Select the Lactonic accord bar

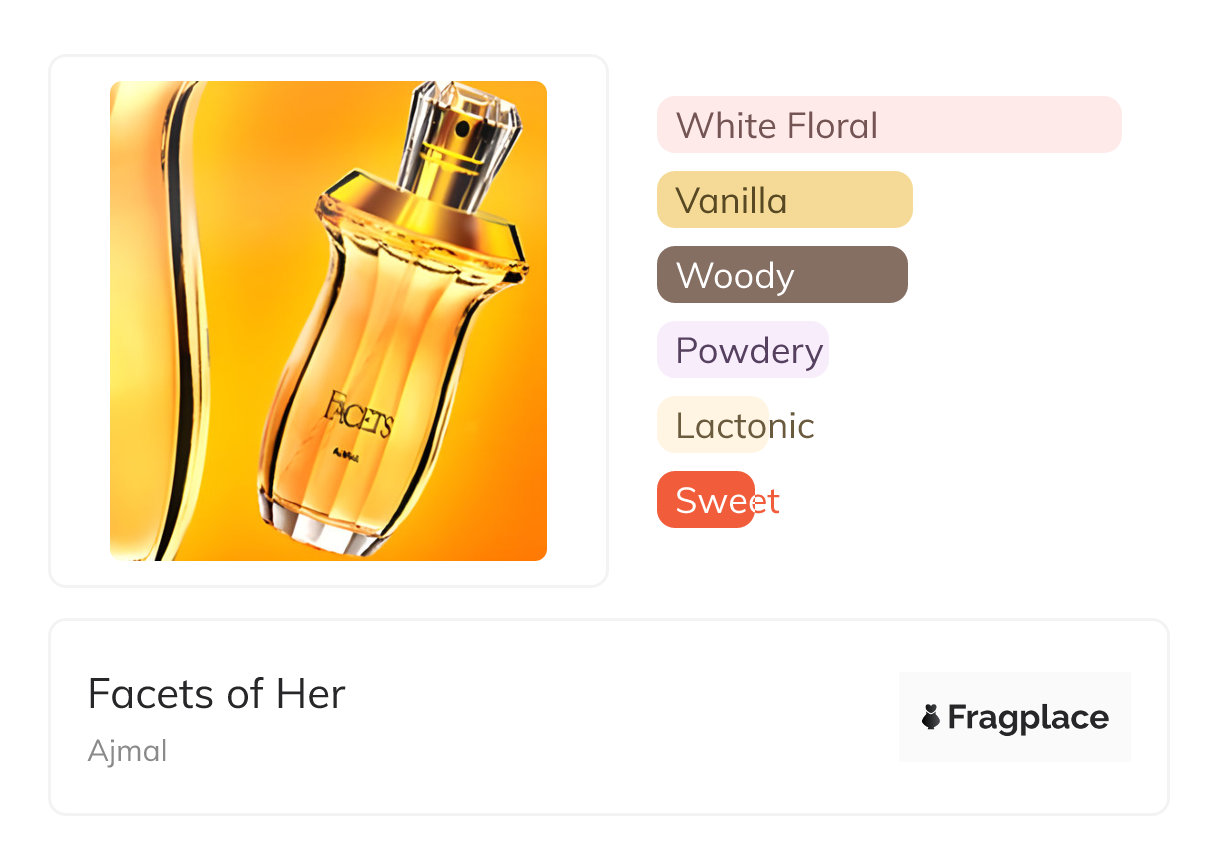point(712,425)
